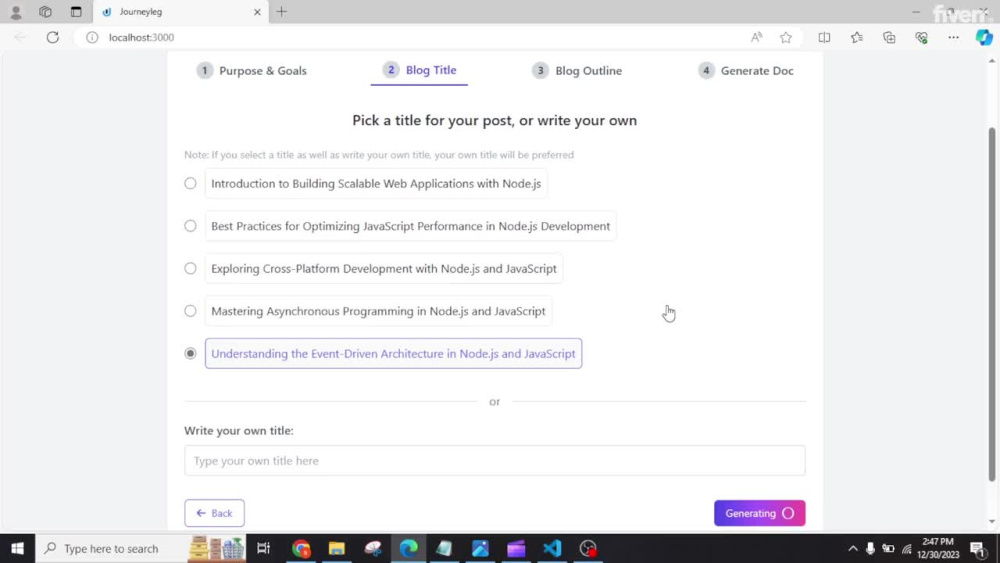Image resolution: width=1000 pixels, height=563 pixels.
Task: Open the Blog Title step
Action: coord(419,70)
